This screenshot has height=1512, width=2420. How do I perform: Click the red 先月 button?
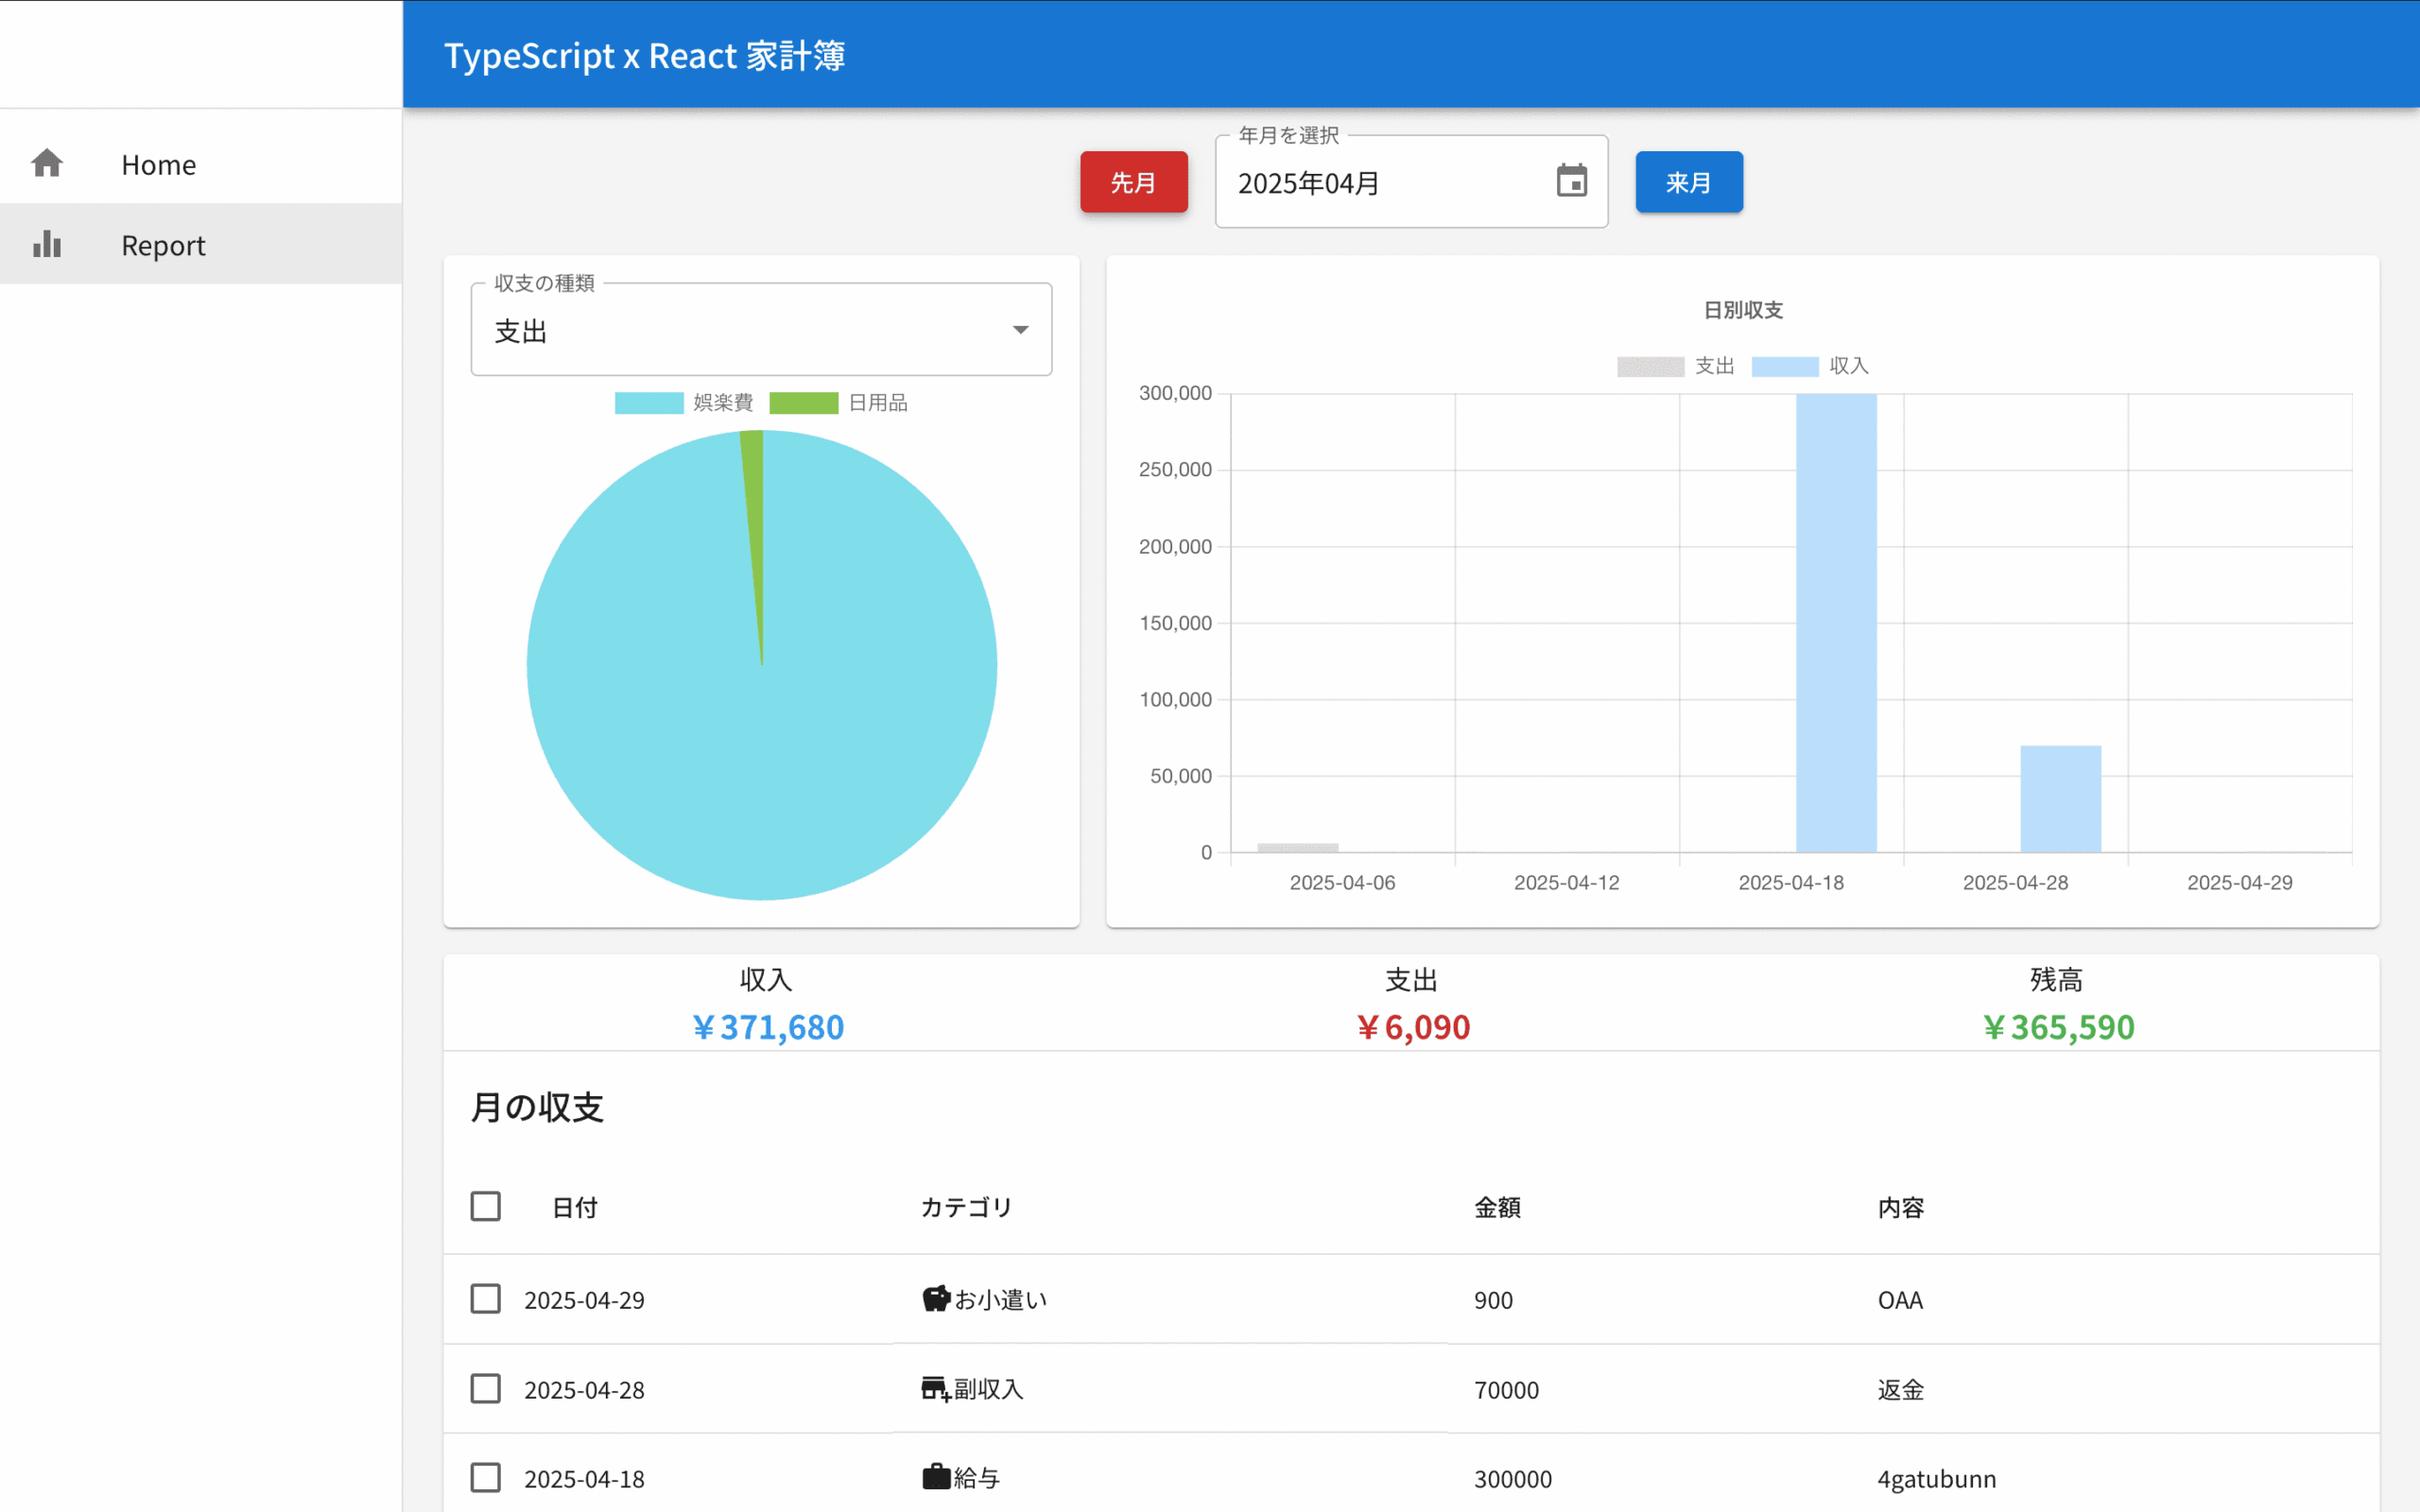click(1134, 182)
